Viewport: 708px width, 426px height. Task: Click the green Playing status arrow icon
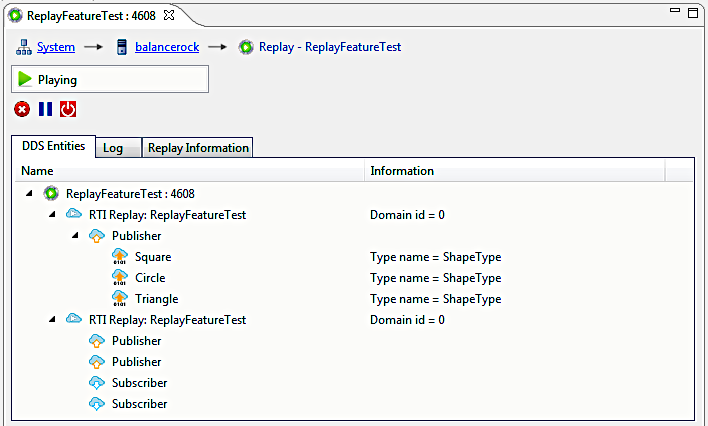point(24,80)
